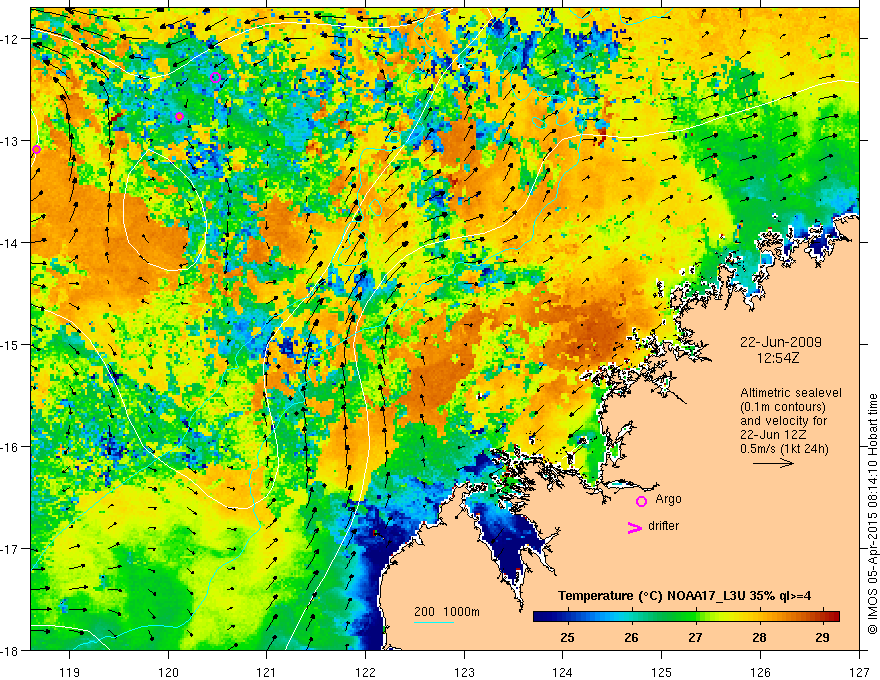Click the '120' longitude axis label
880x680 pixels.
coord(168,672)
